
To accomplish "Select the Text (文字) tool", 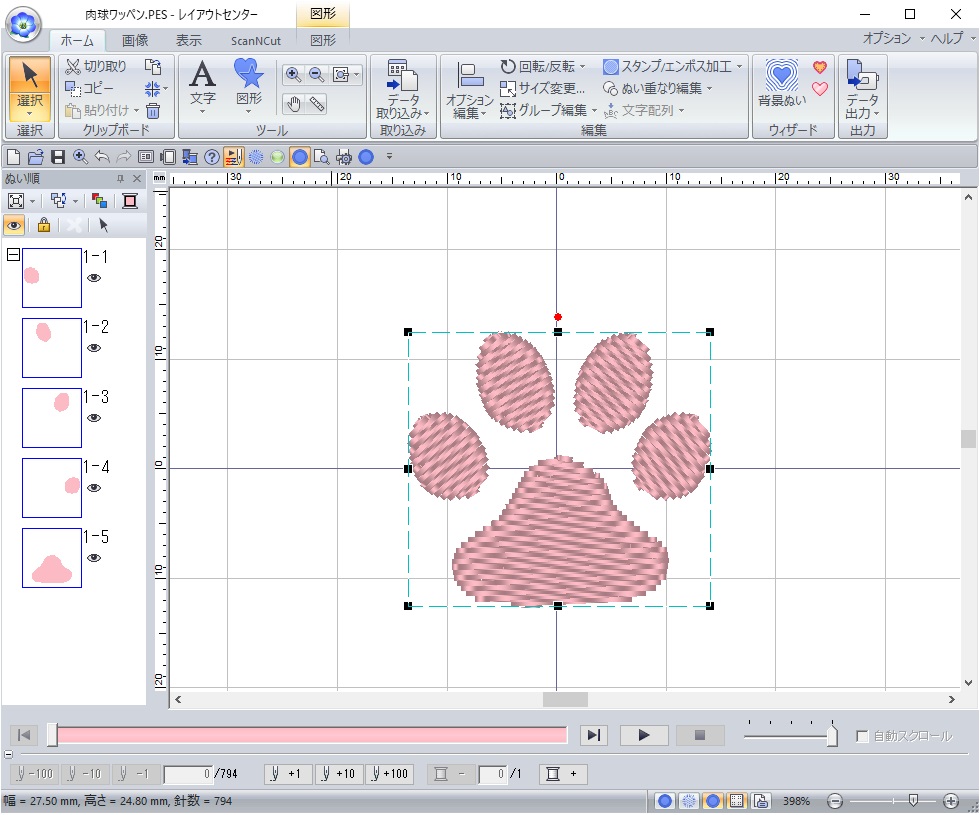I will [203, 83].
